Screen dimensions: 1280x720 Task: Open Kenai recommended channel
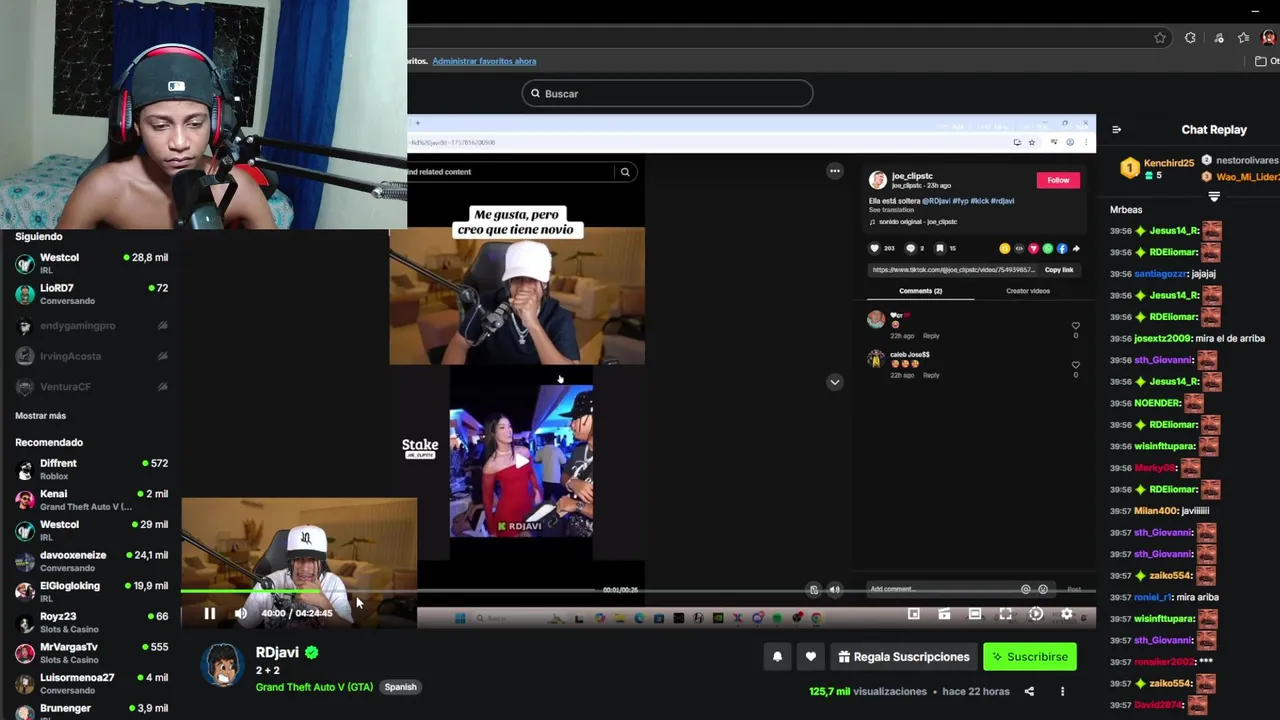click(92, 500)
